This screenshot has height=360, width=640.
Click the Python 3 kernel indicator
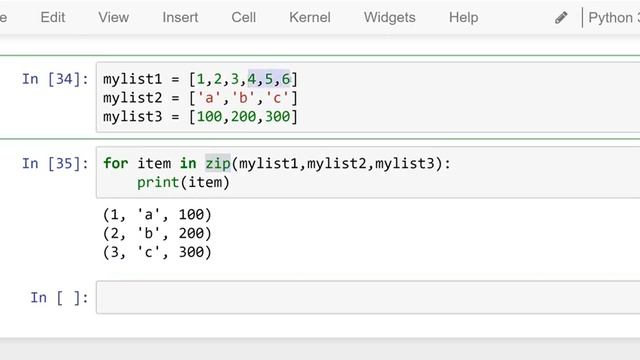614,18
